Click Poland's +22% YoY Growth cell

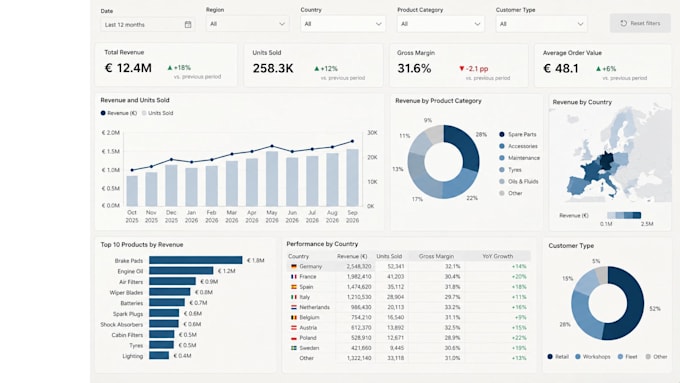pos(519,338)
